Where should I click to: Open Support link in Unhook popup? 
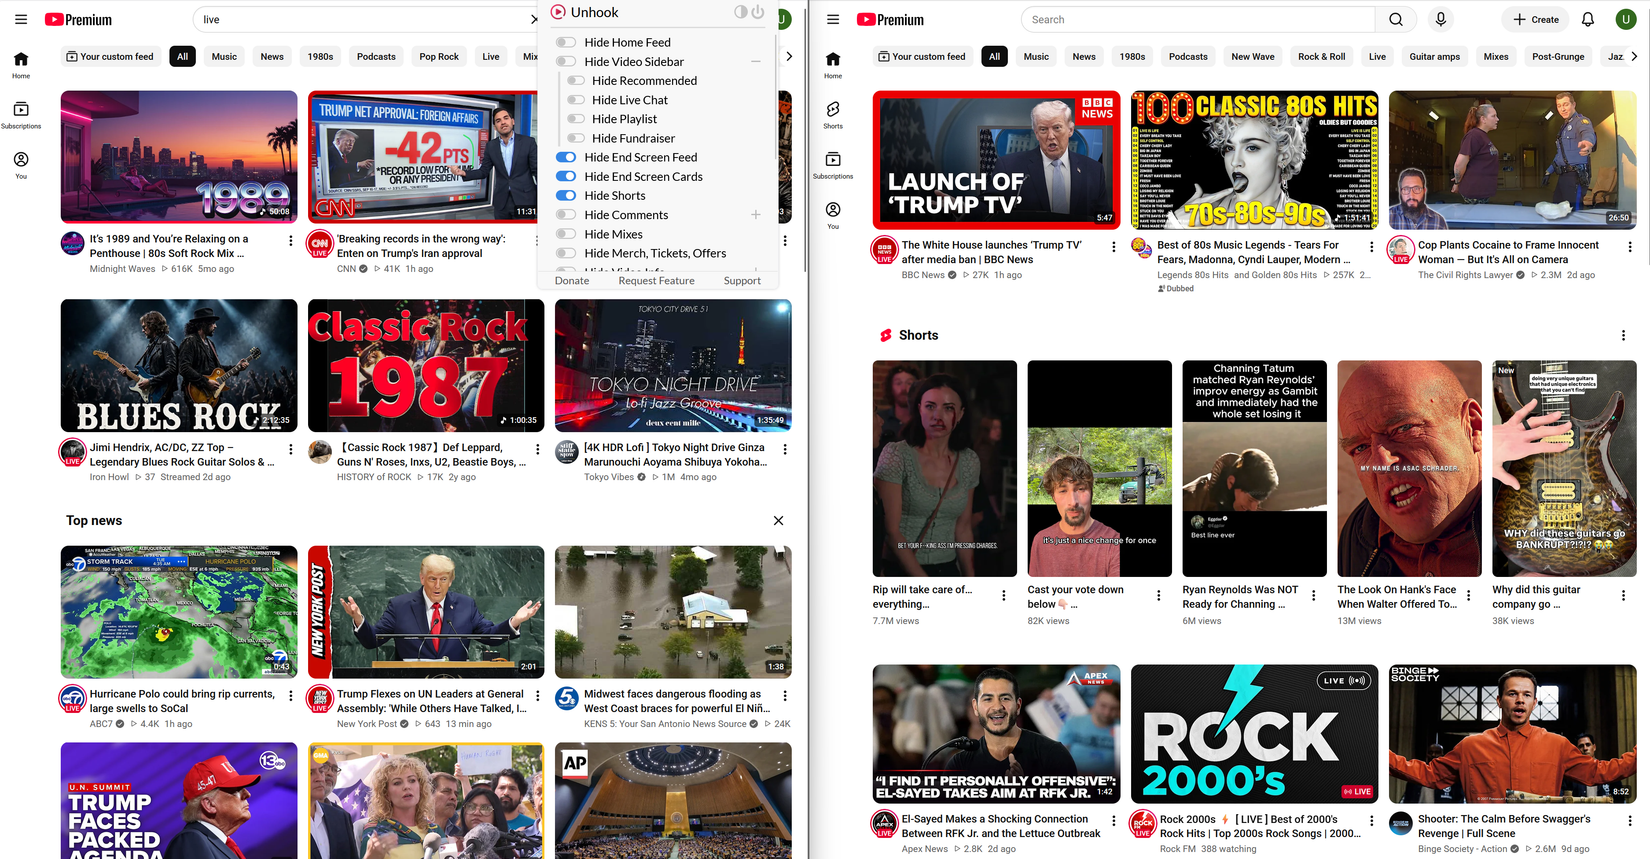click(x=742, y=280)
